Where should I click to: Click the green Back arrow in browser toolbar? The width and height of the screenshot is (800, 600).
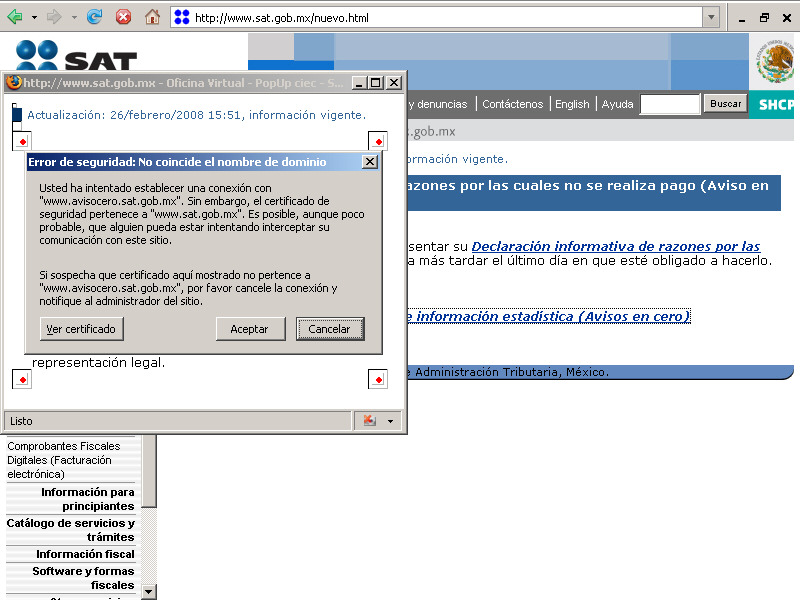(15, 17)
